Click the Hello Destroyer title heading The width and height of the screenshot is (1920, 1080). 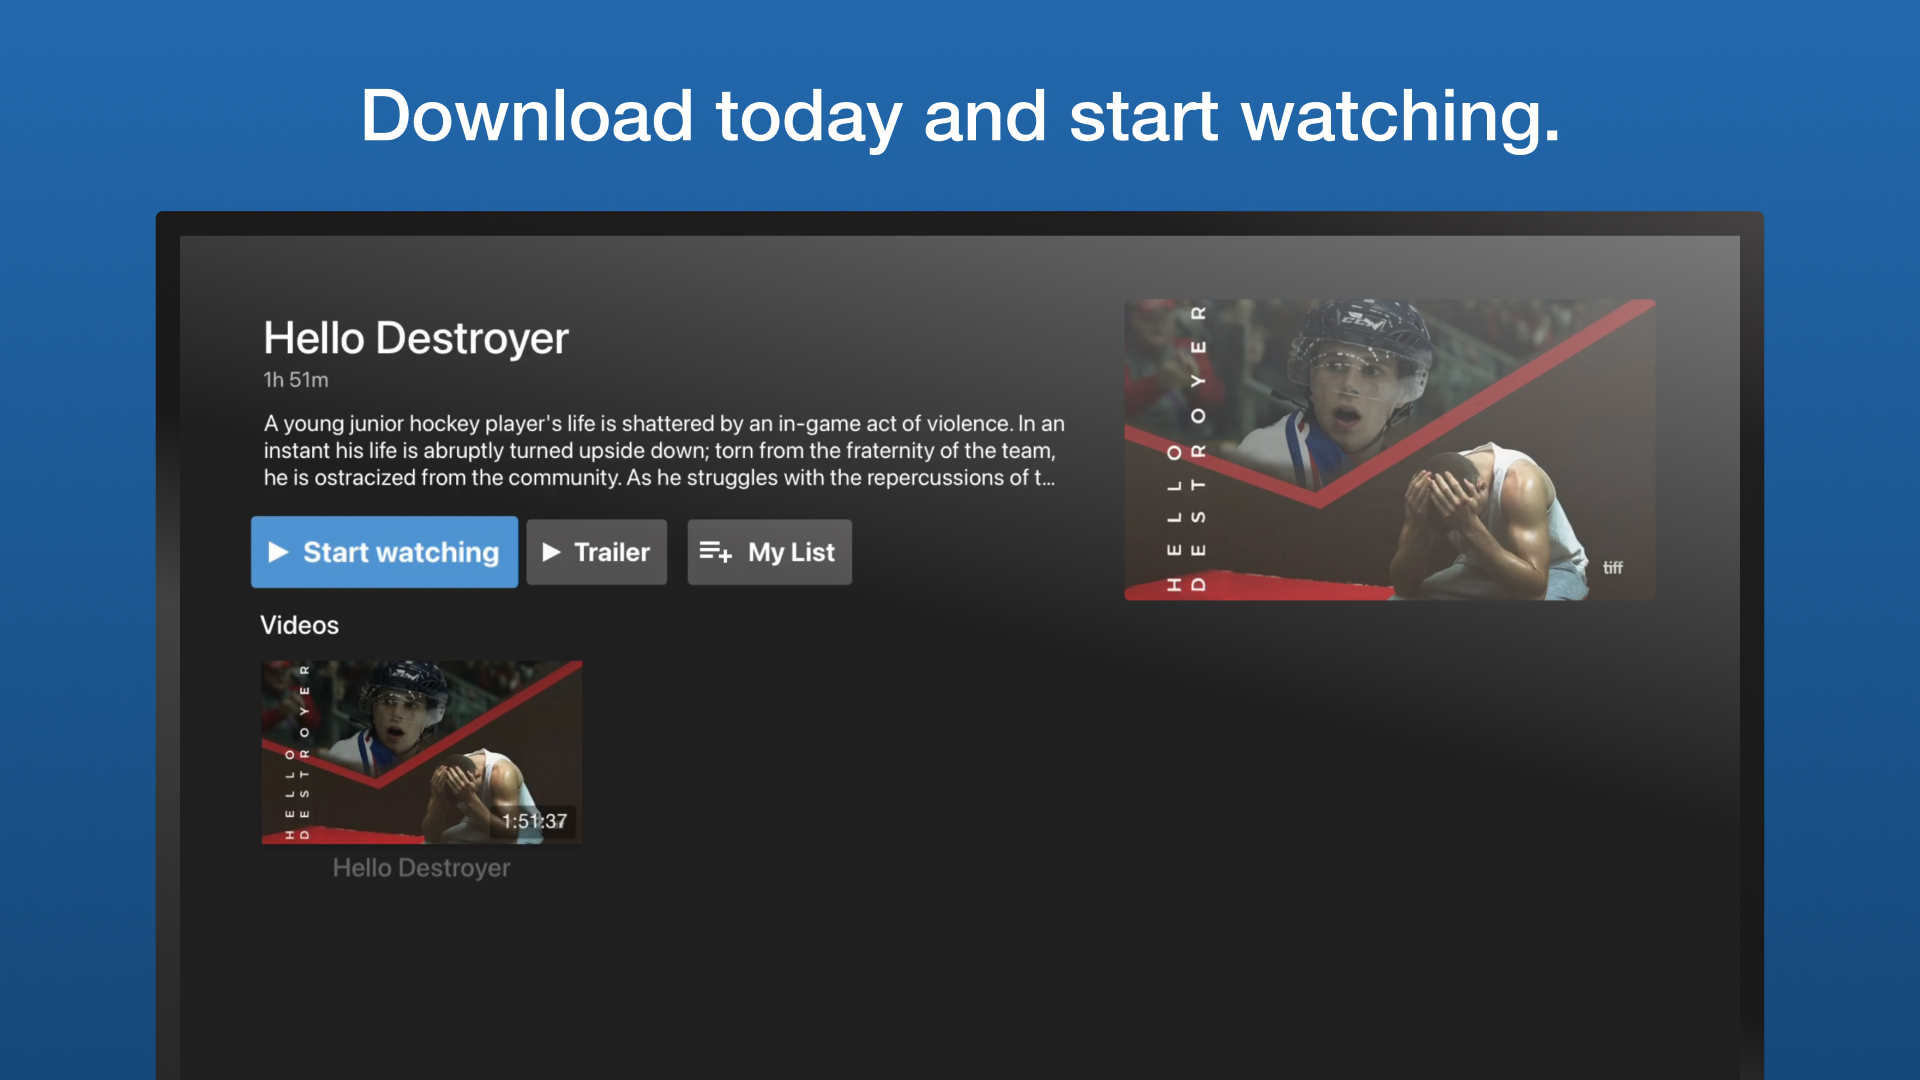click(416, 338)
